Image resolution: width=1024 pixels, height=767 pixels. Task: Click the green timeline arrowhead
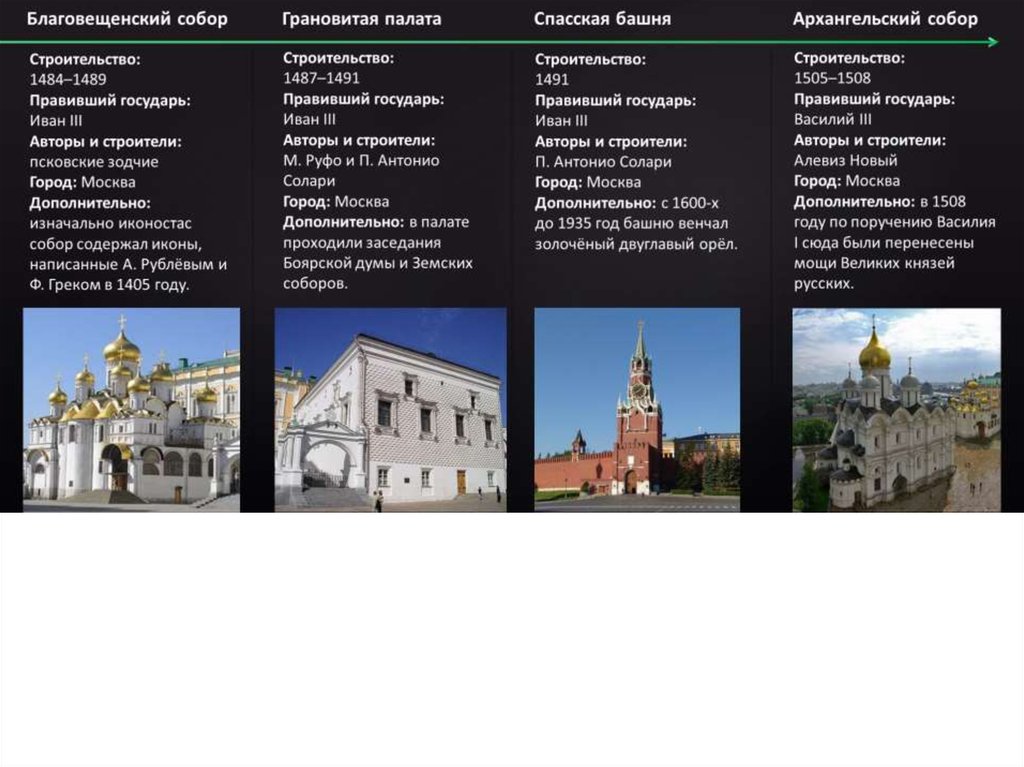(x=992, y=42)
